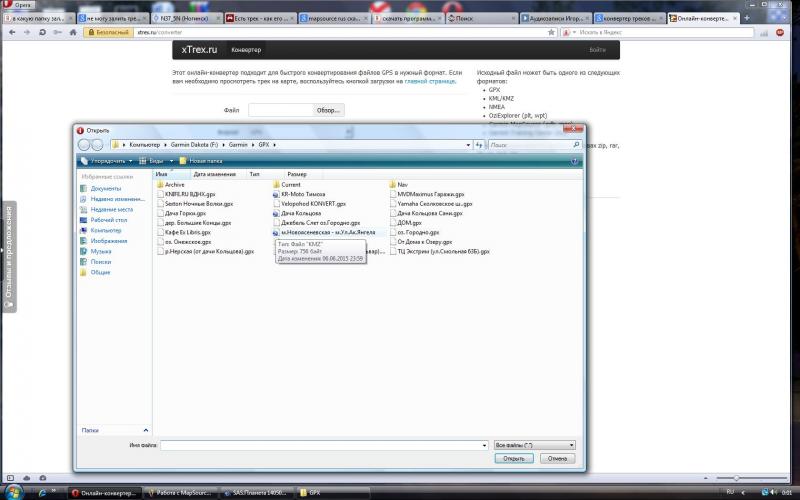Click the Имя файла text field
Viewport: 800px width, 500px height.
pos(322,444)
